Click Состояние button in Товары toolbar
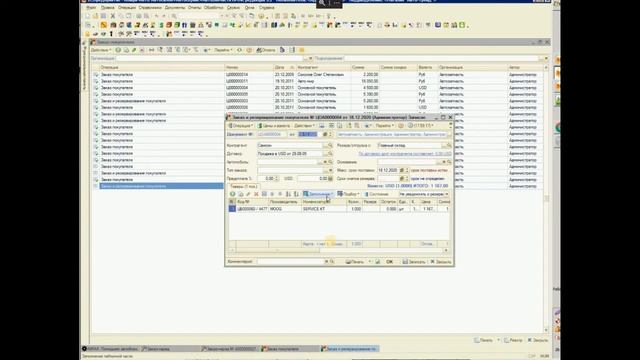 (x=376, y=194)
